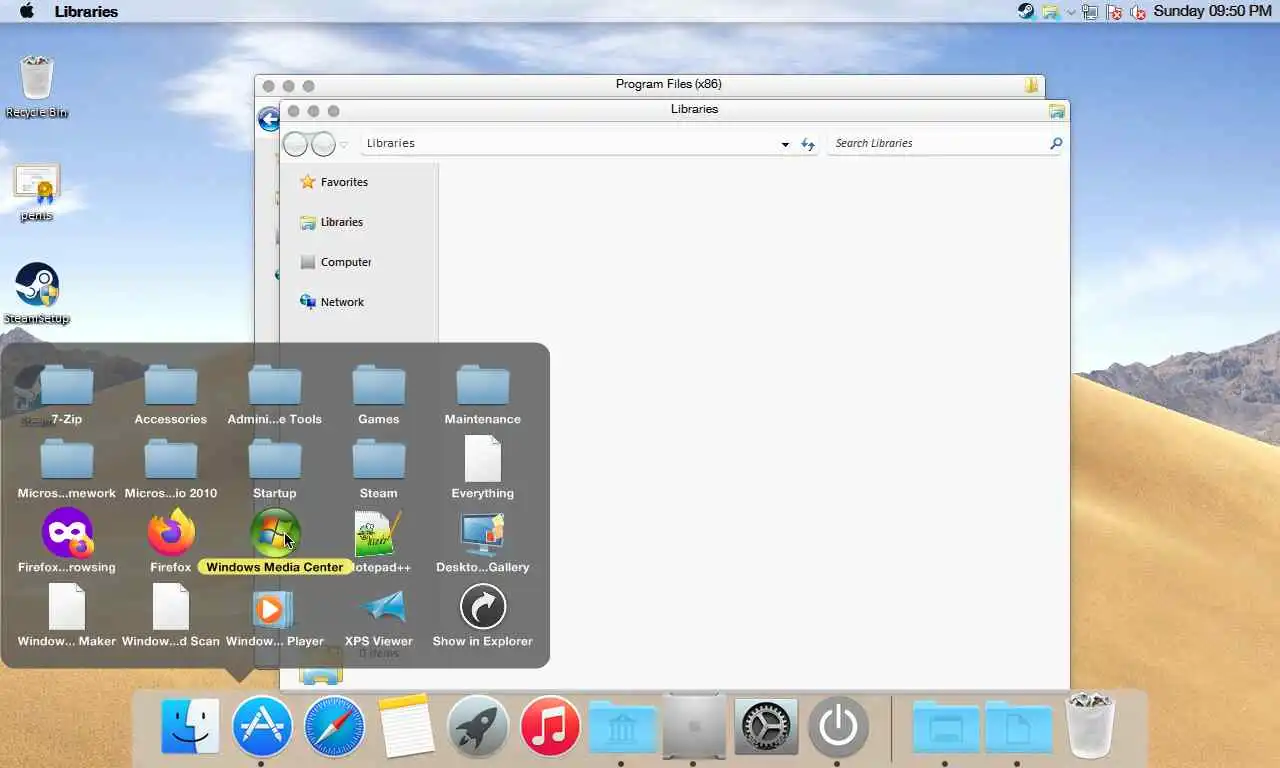Open the Microsoft Visual Studio 2010 folder
The height and width of the screenshot is (768, 1280).
click(x=171, y=470)
